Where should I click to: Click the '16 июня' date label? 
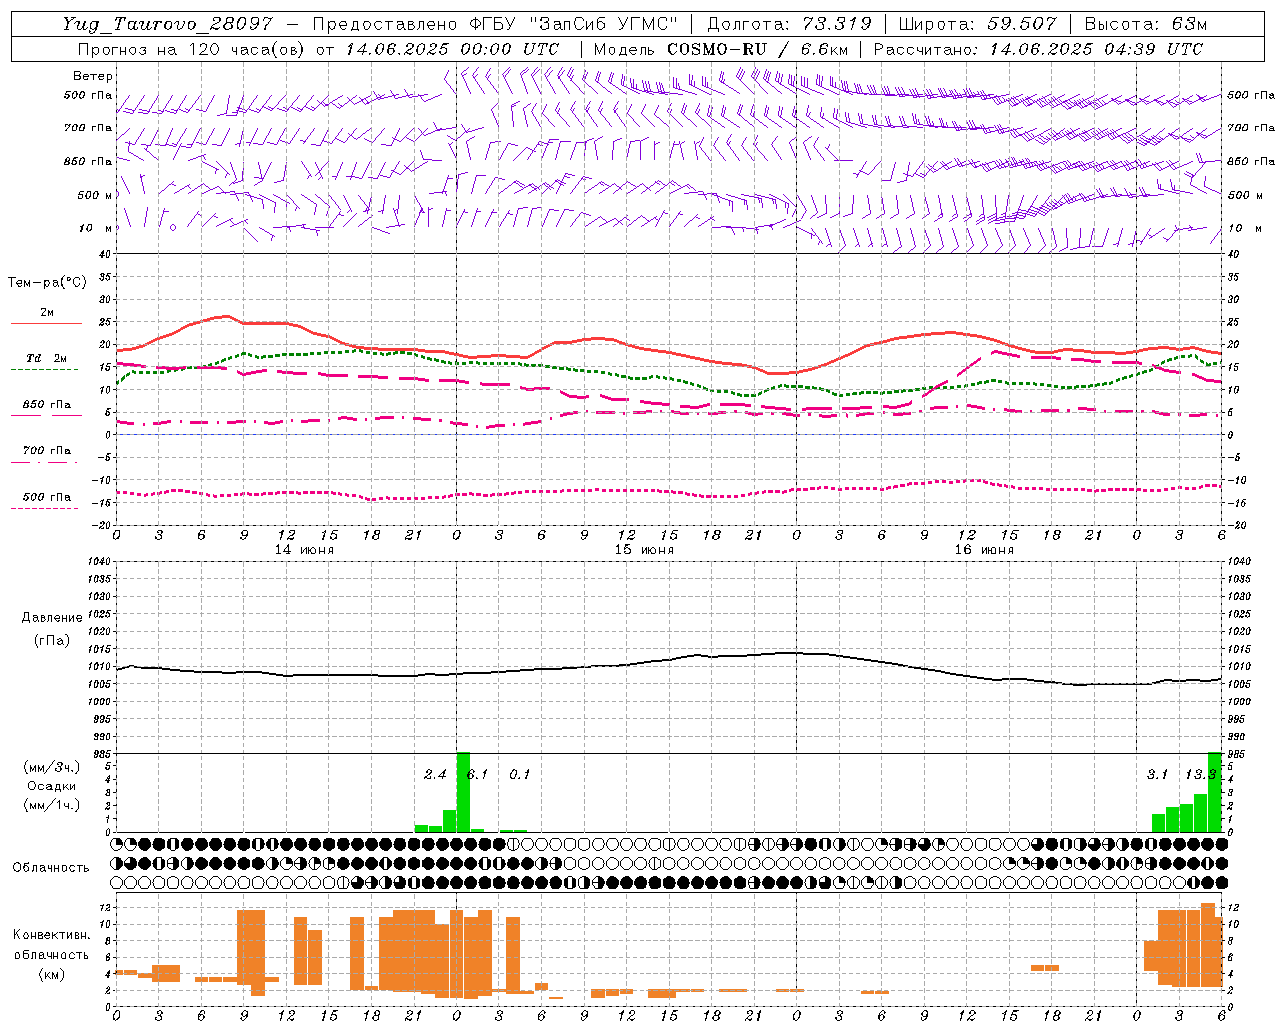tap(984, 550)
